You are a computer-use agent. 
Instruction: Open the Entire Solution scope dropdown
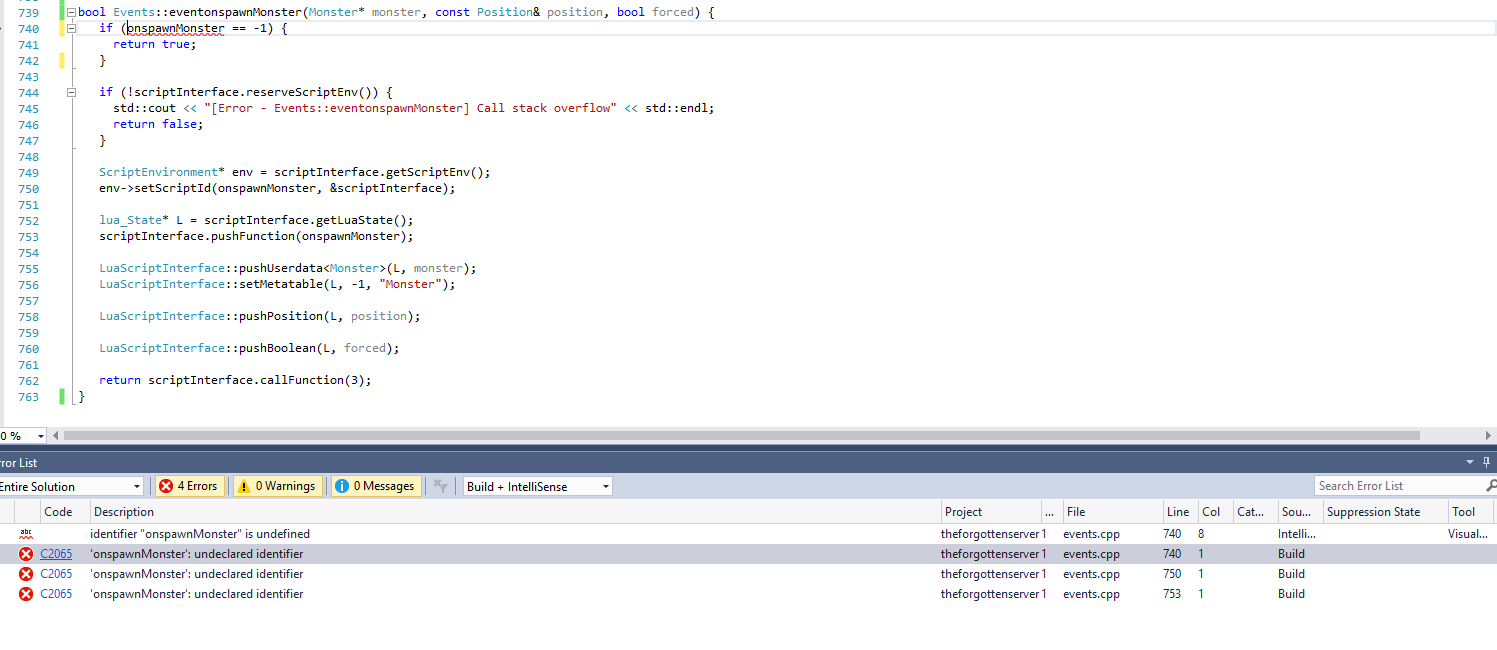(70, 486)
